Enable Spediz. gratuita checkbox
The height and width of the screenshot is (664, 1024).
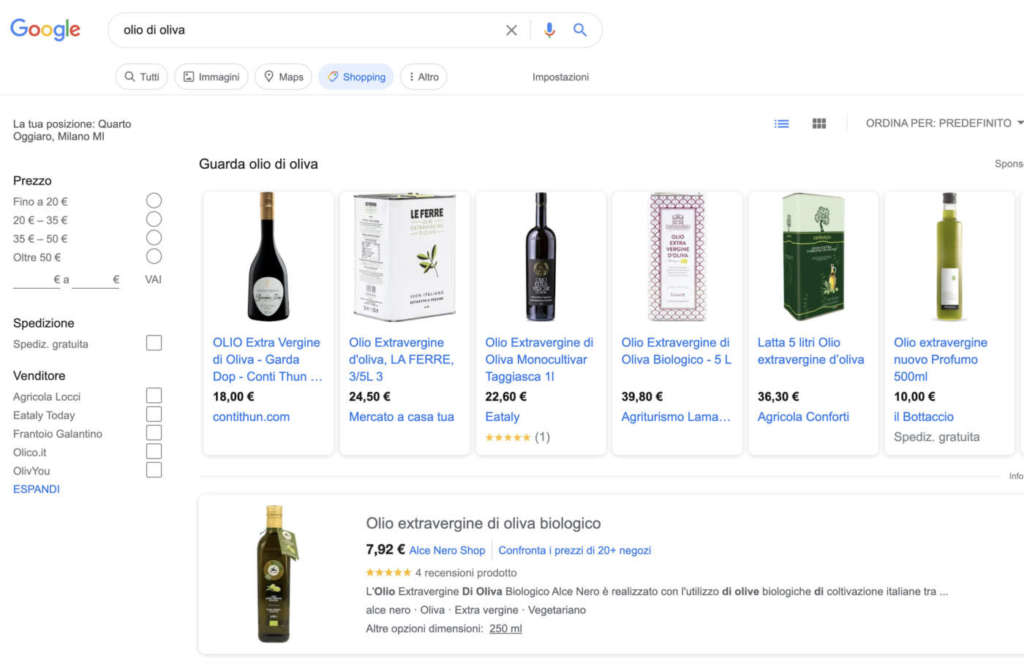point(153,343)
